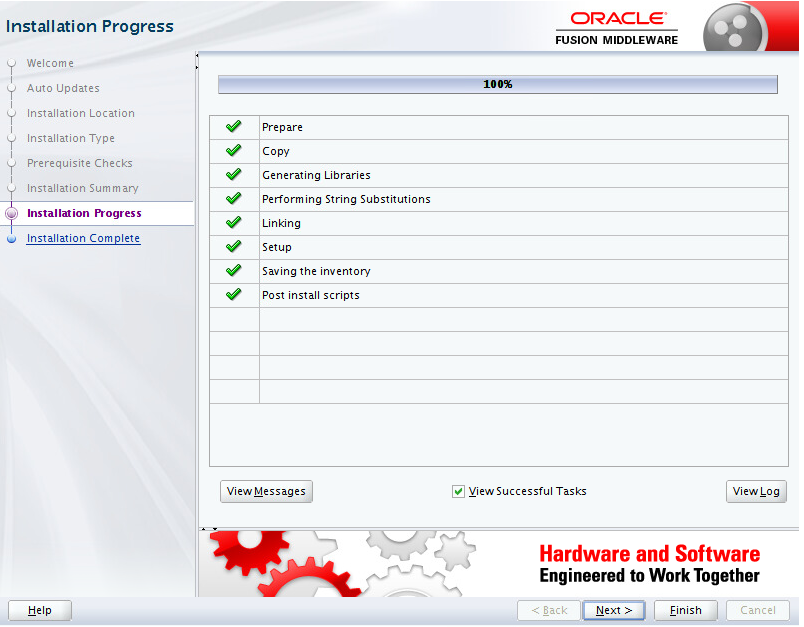Click the Hardware and Software banner image
The height and width of the screenshot is (627, 804).
[x=498, y=564]
